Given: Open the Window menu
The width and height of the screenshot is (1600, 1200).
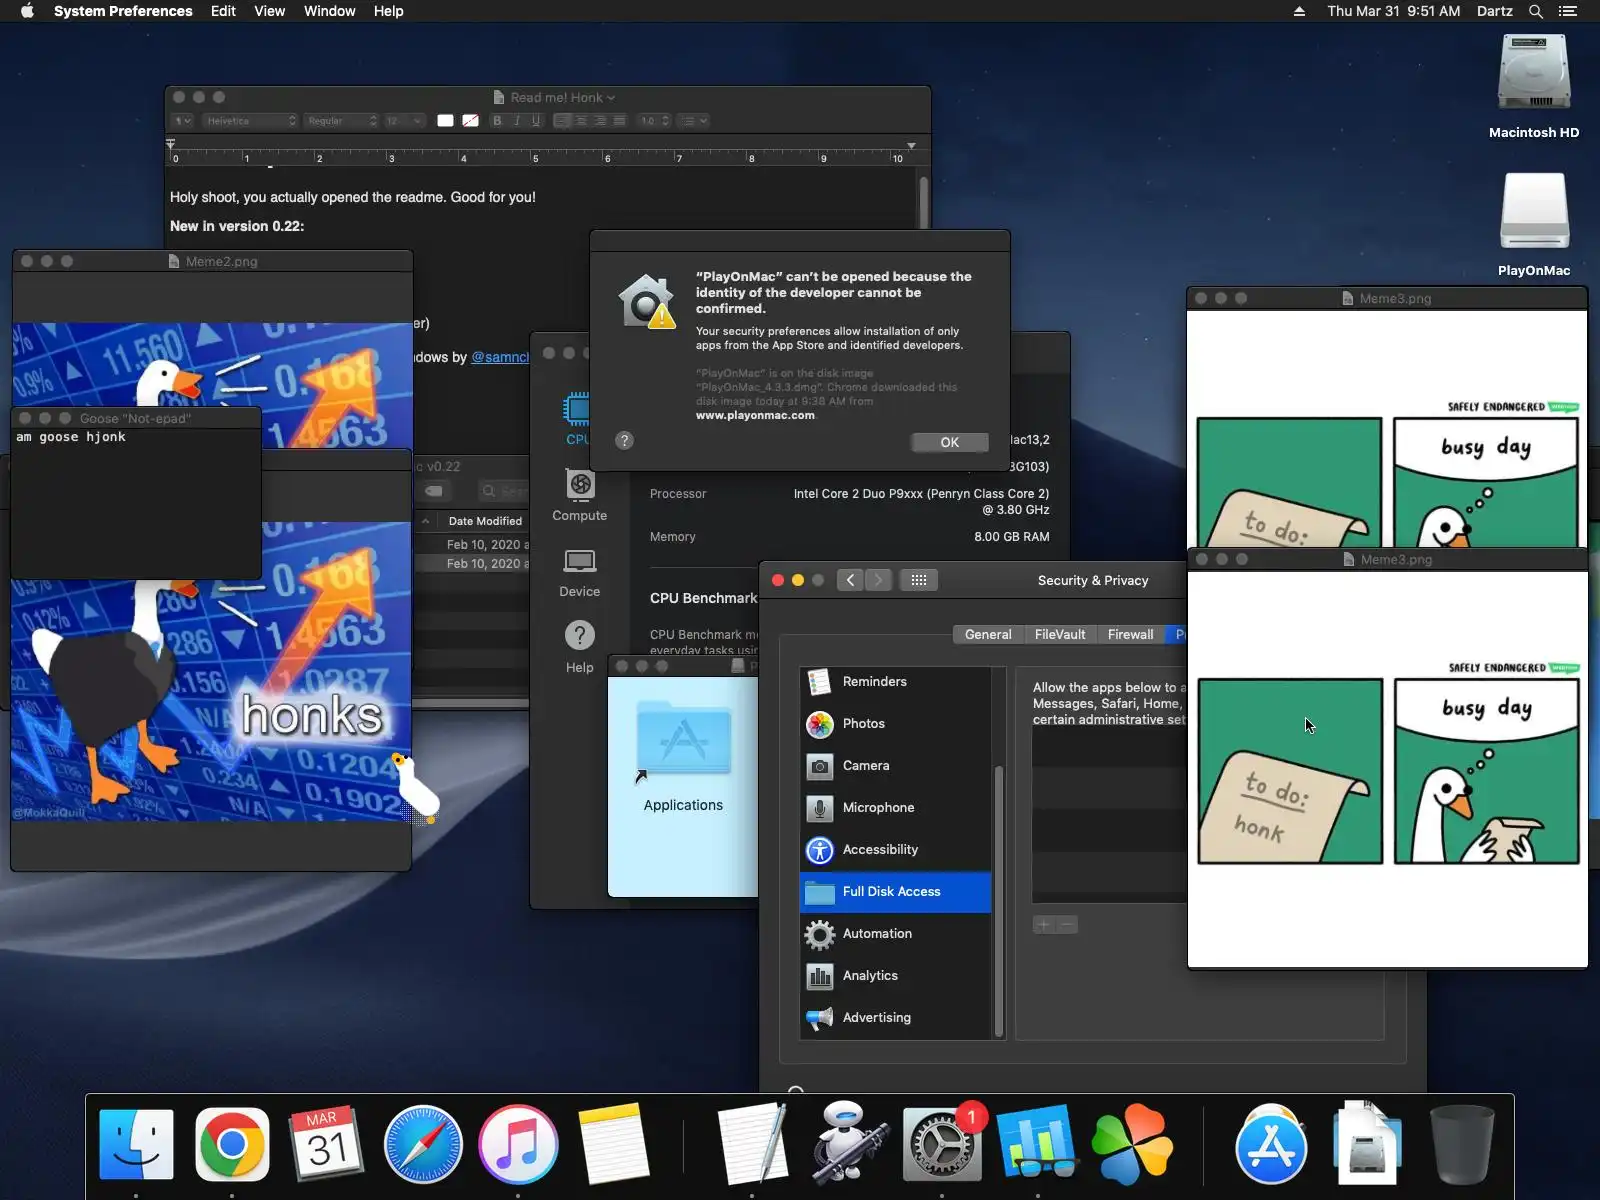Looking at the screenshot, I should [x=330, y=11].
